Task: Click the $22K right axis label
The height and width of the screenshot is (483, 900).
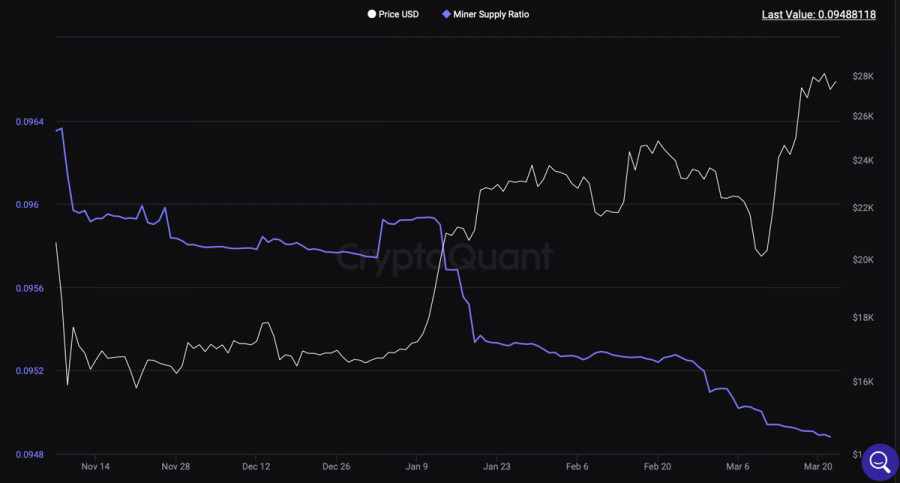Action: pyautogui.click(x=863, y=208)
